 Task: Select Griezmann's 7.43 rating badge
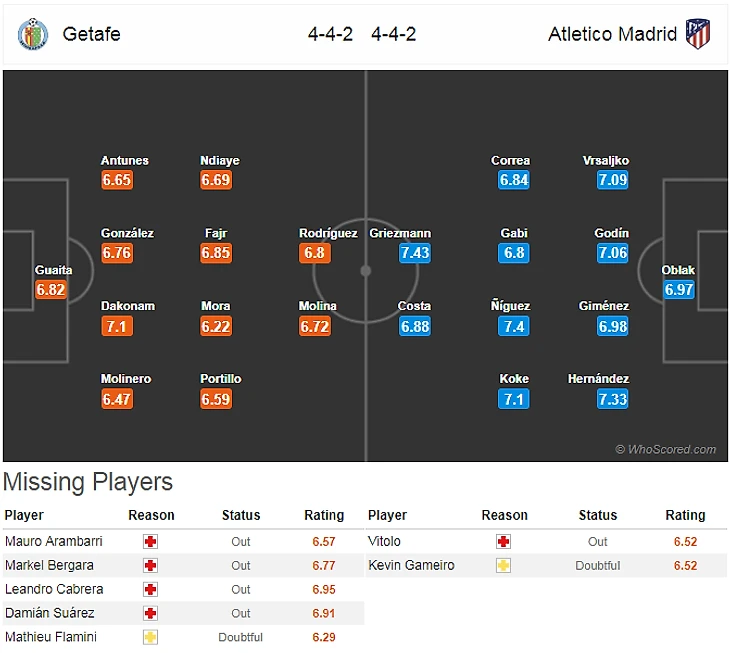tap(414, 253)
